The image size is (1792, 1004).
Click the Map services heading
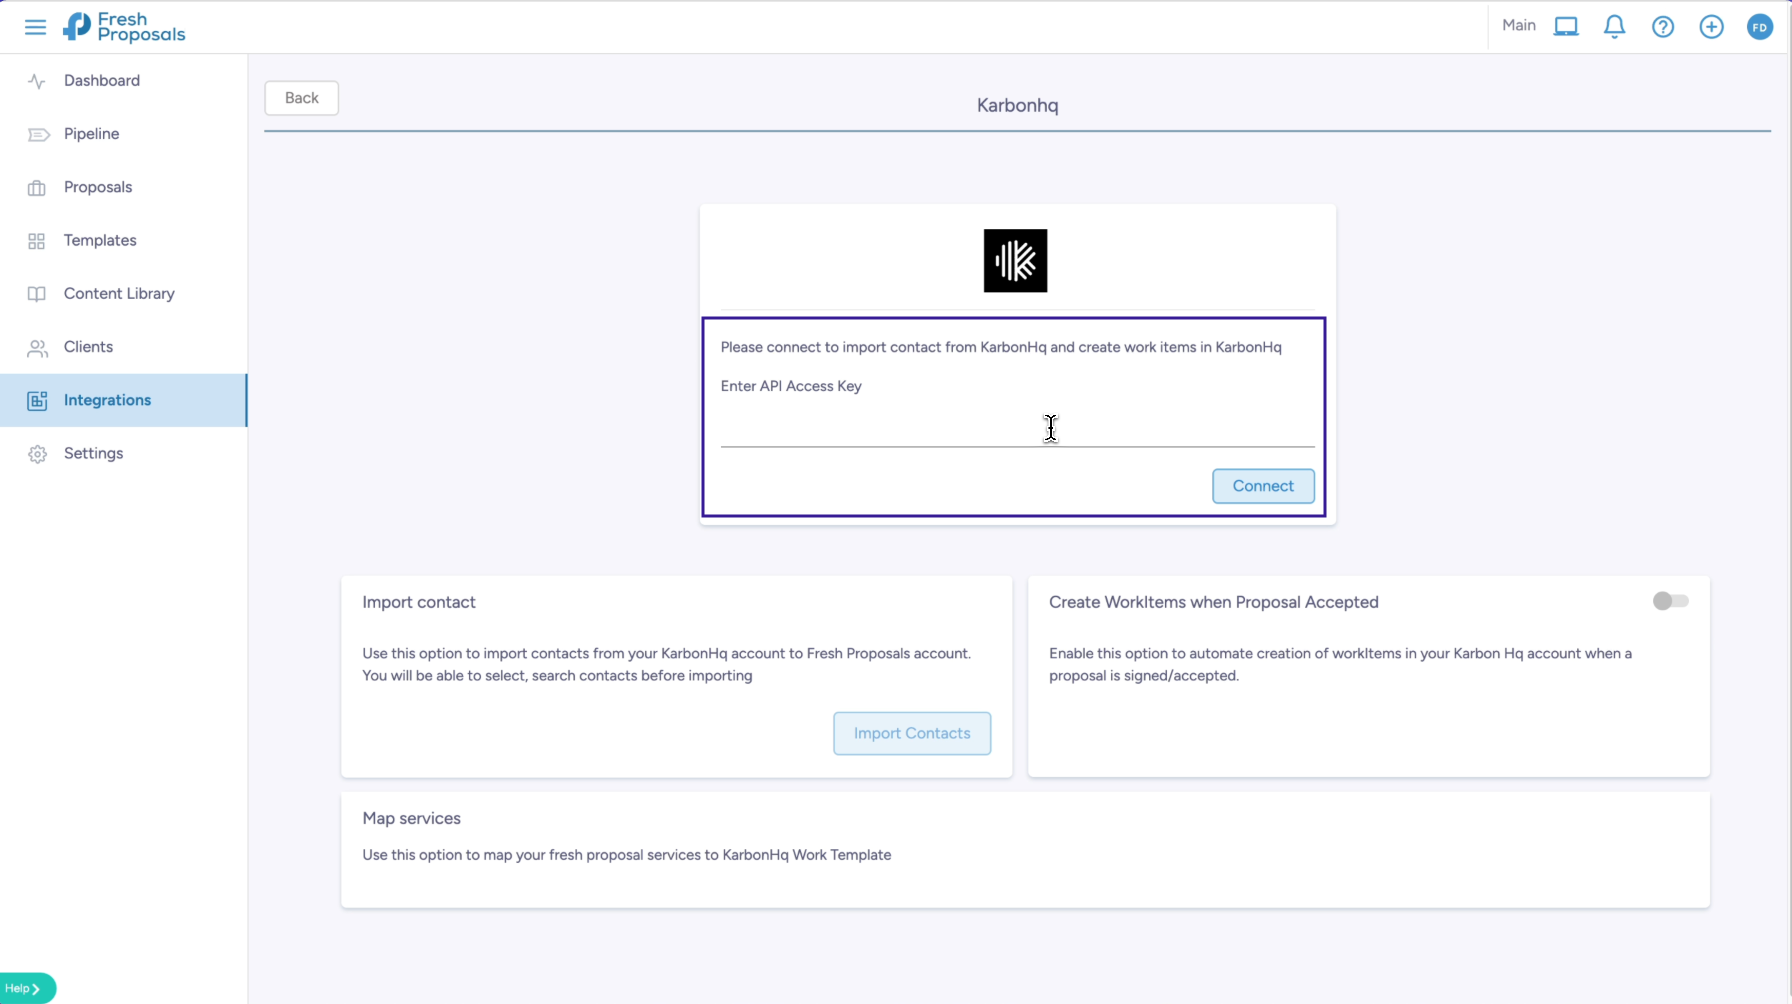click(x=411, y=818)
